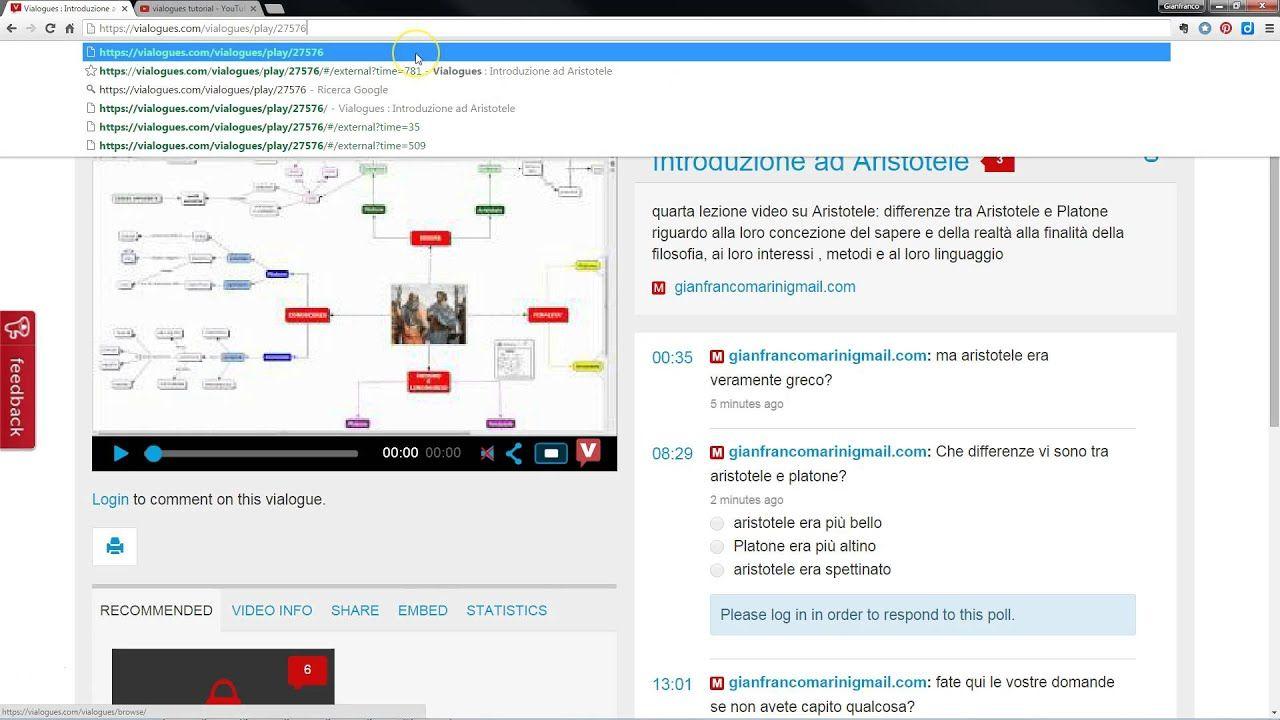1280x720 pixels.
Task: Jump to timestamp 08:29 comment
Action: 672,454
